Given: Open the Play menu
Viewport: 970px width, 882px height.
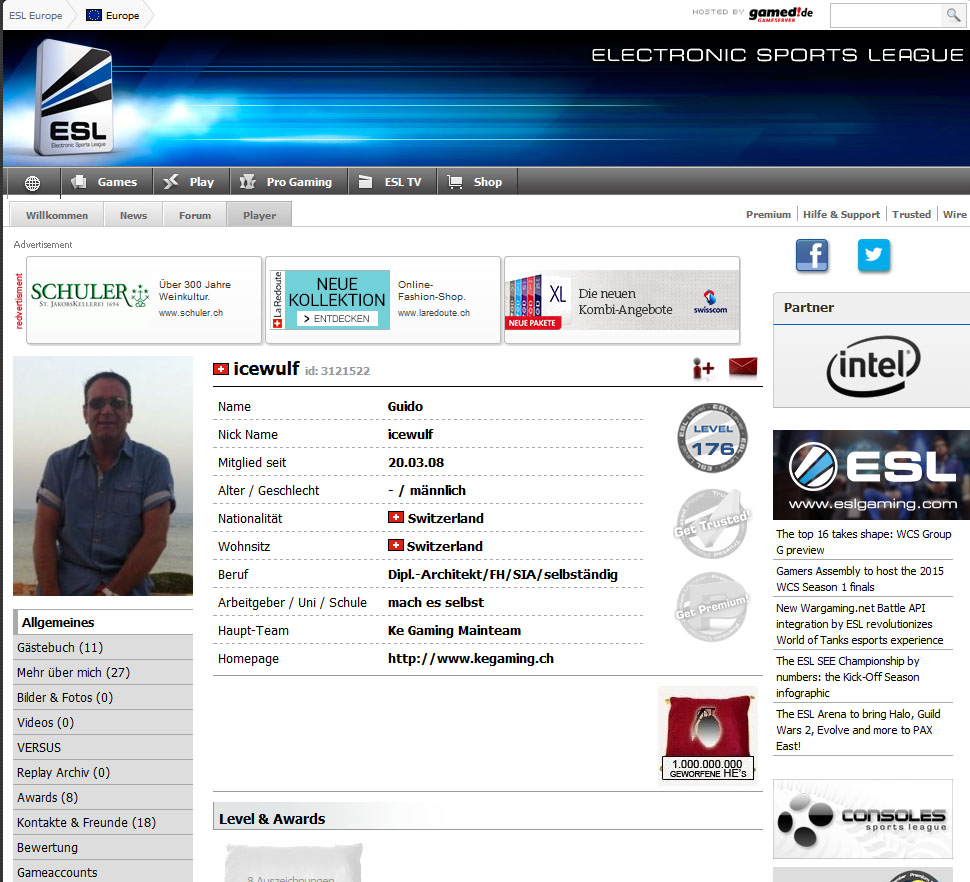Looking at the screenshot, I should click(x=191, y=182).
